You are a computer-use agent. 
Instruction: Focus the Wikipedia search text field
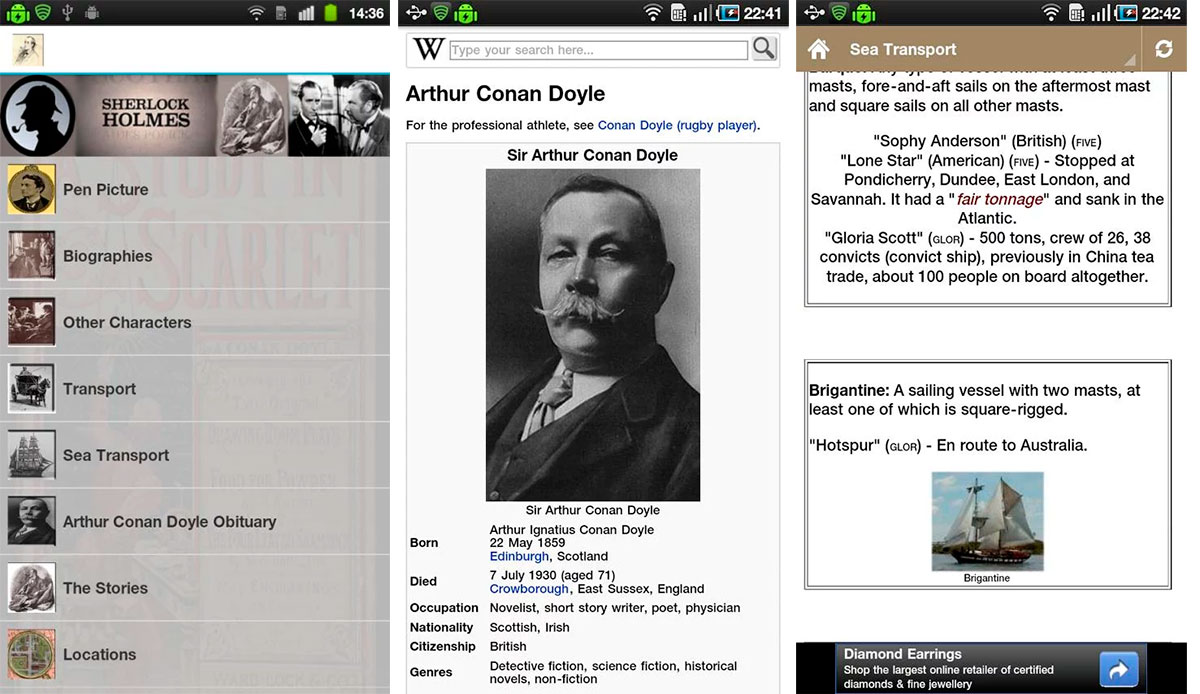click(598, 50)
